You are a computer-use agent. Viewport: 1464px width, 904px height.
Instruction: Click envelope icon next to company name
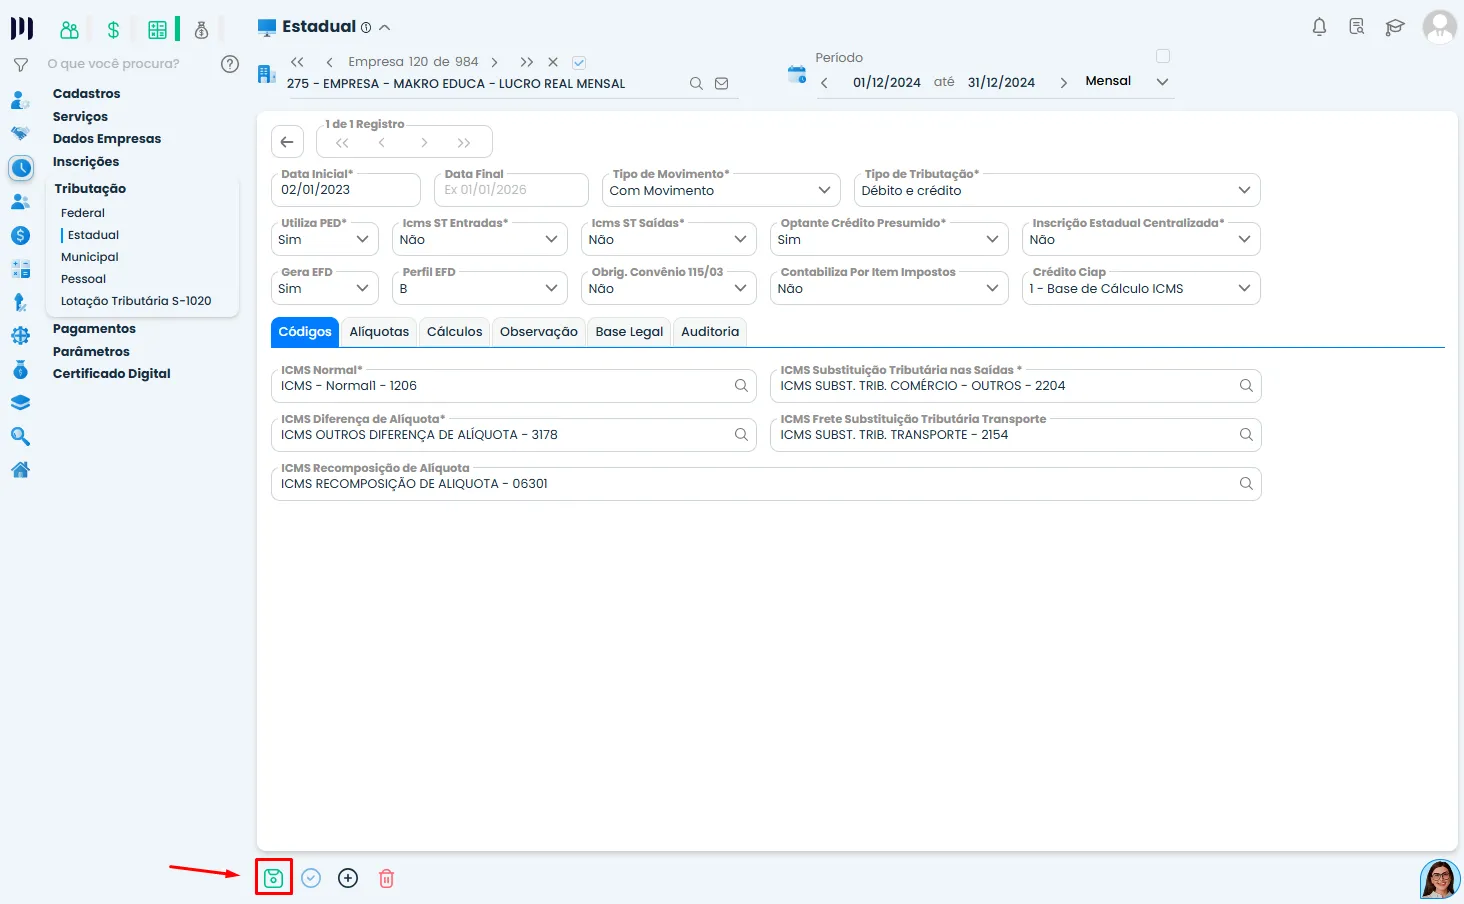pyautogui.click(x=721, y=84)
